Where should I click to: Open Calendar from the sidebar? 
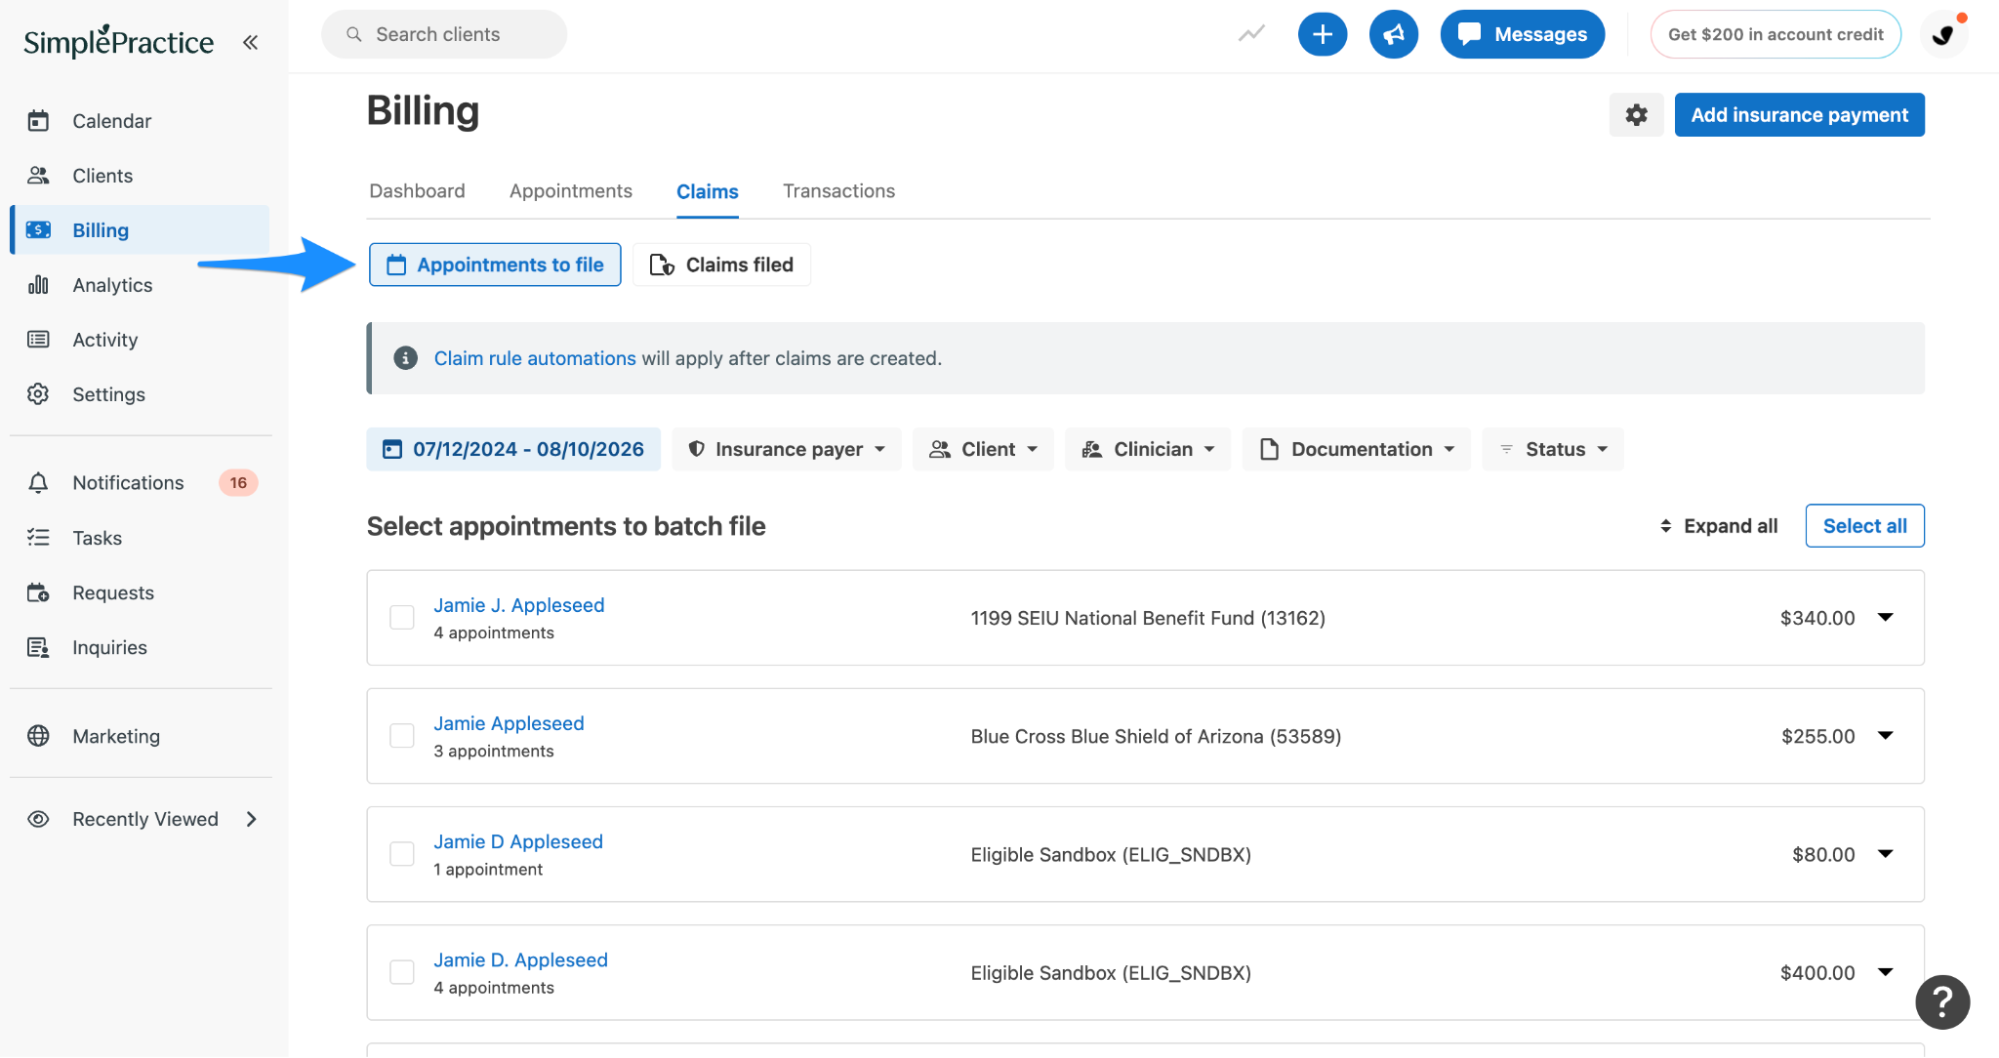tap(140, 121)
